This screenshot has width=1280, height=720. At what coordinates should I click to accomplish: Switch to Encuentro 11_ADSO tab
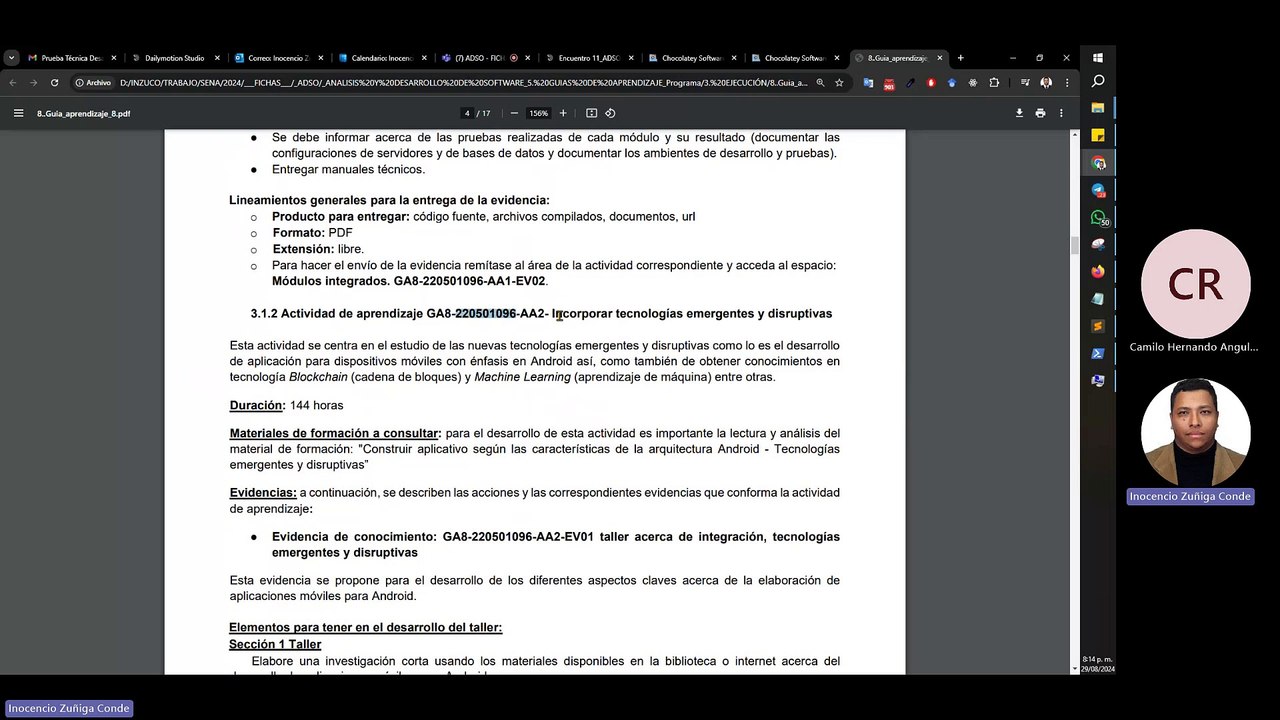(x=589, y=58)
